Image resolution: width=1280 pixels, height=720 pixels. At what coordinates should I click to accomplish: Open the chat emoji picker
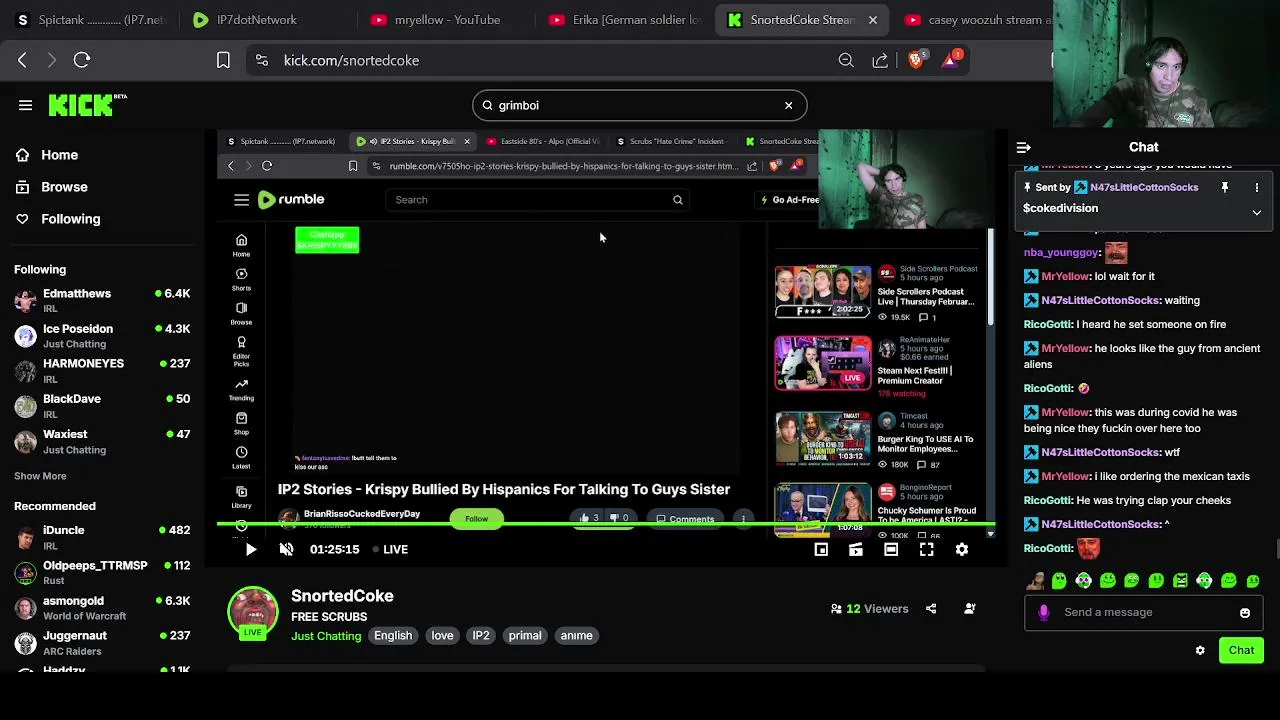click(x=1245, y=613)
